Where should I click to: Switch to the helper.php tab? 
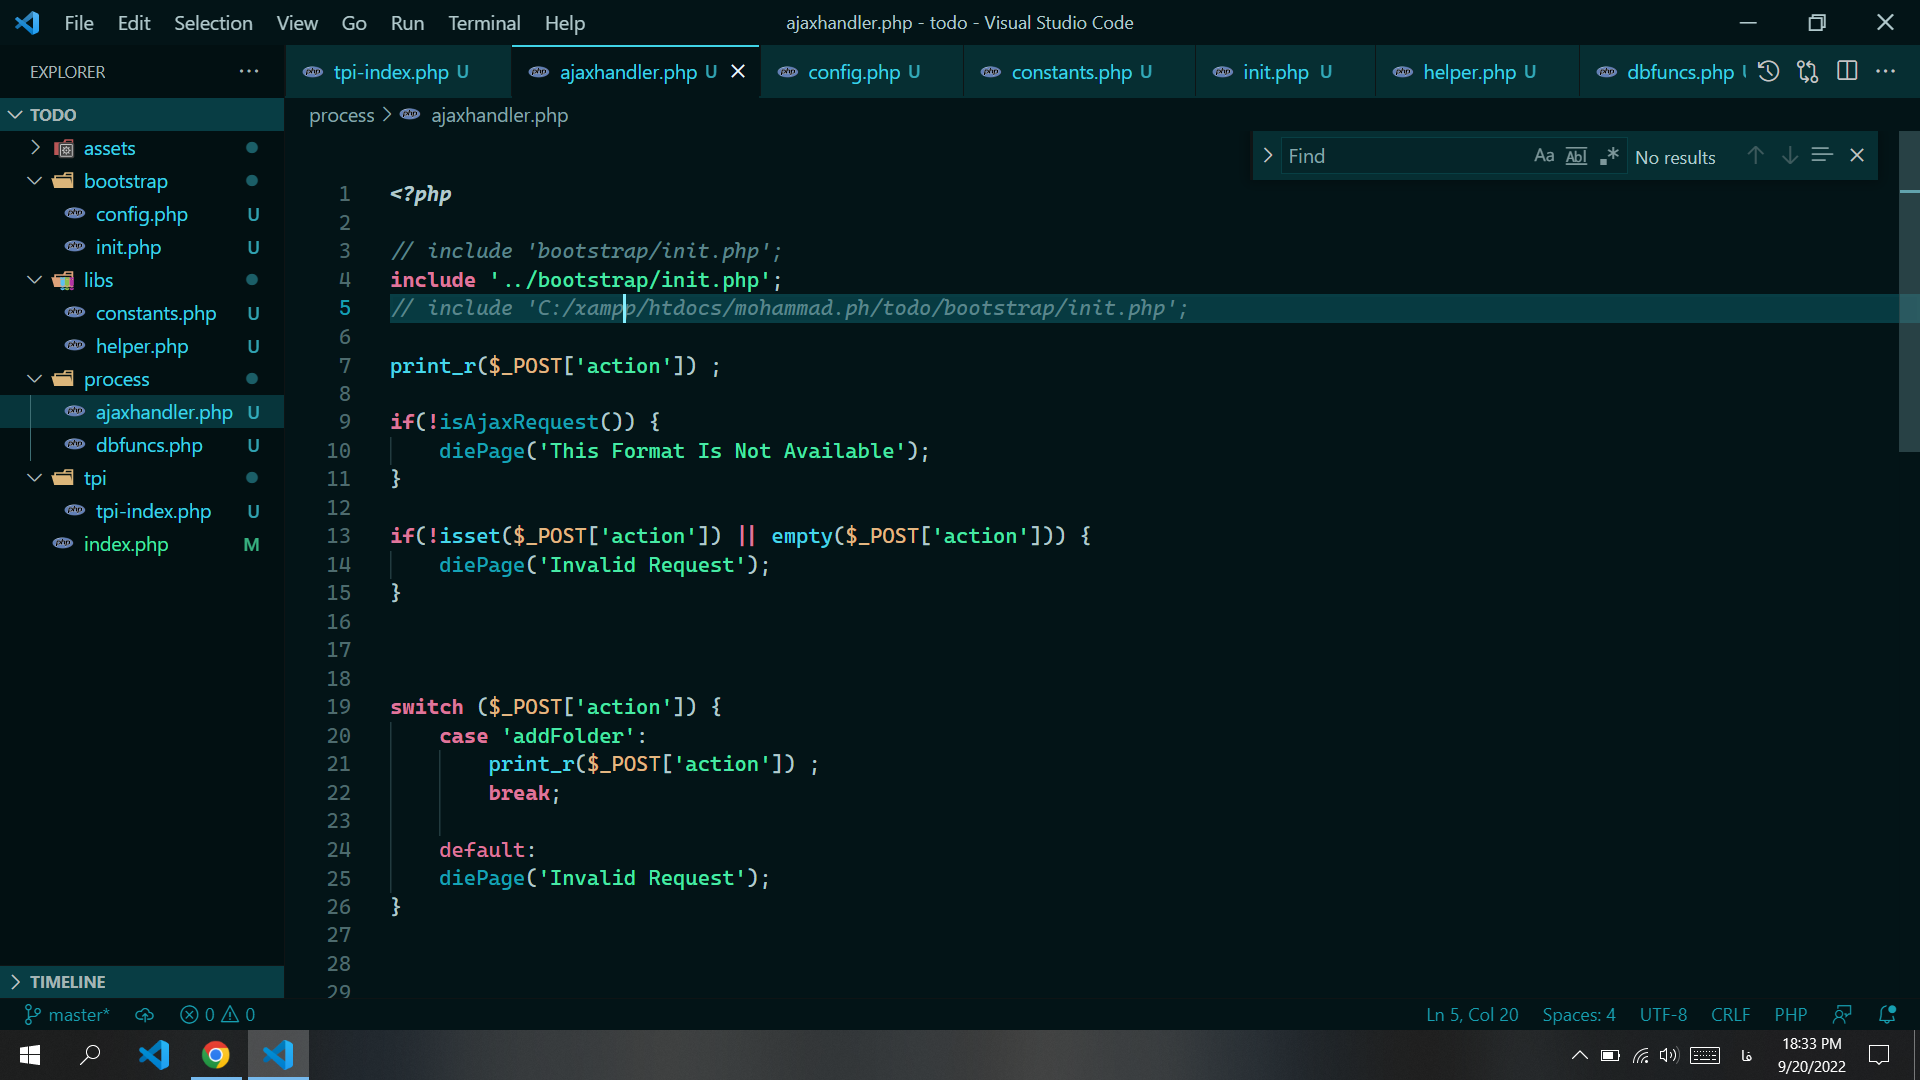pos(1478,72)
